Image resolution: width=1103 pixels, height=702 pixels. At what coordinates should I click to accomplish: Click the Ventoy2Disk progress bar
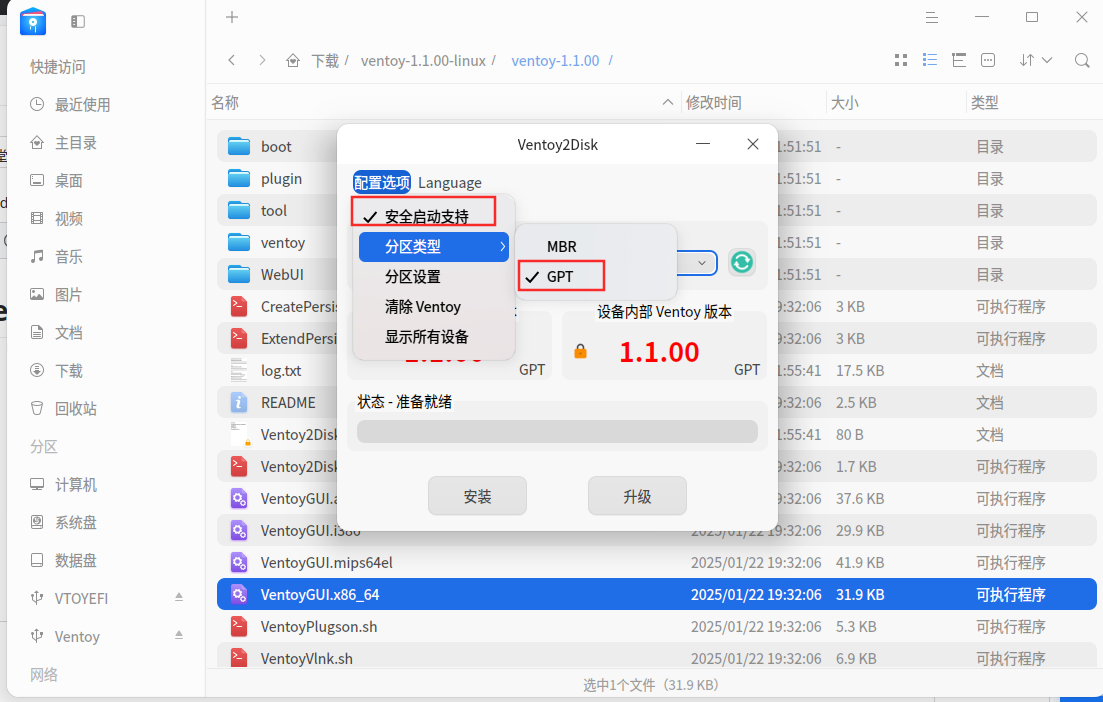[557, 431]
